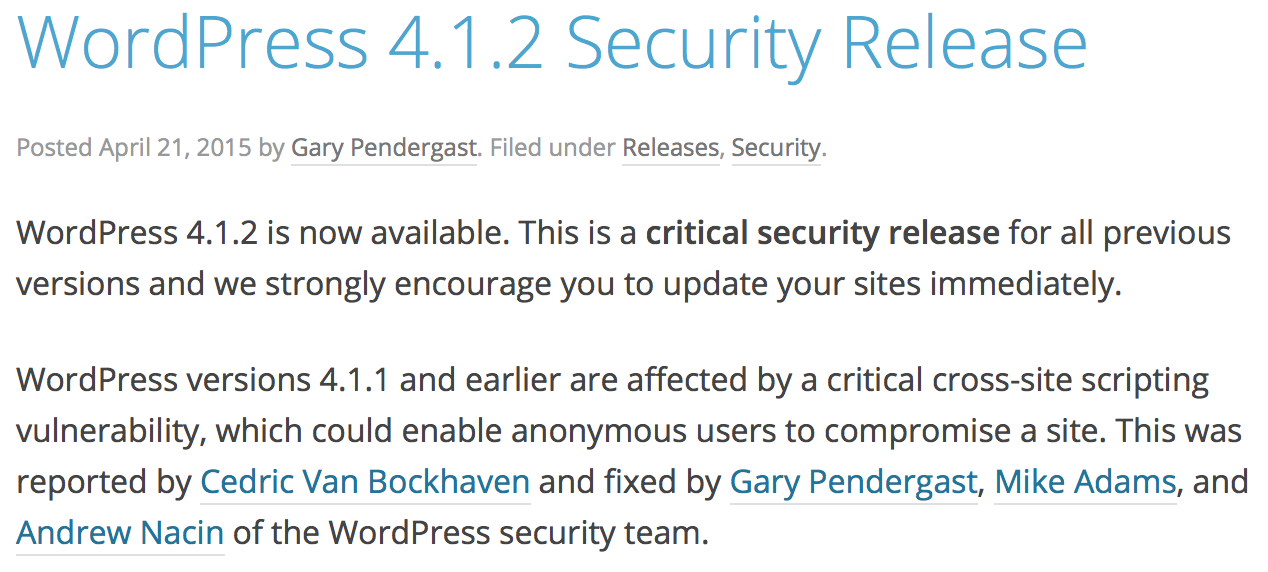Click the 'Posted April 21, 2015' date text

pos(134,148)
